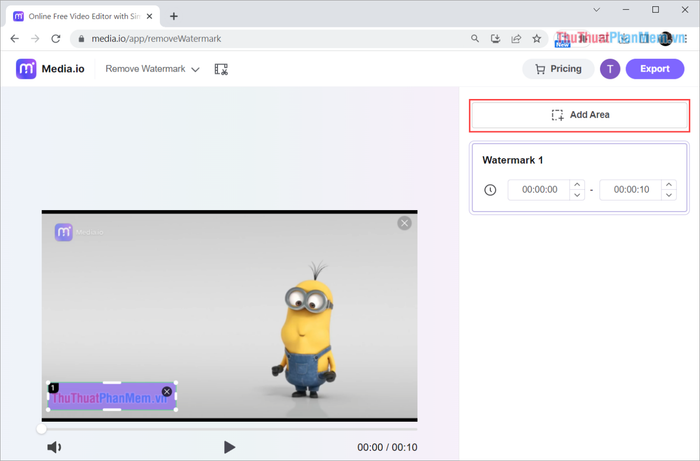Open the user profile avatar T

(610, 69)
